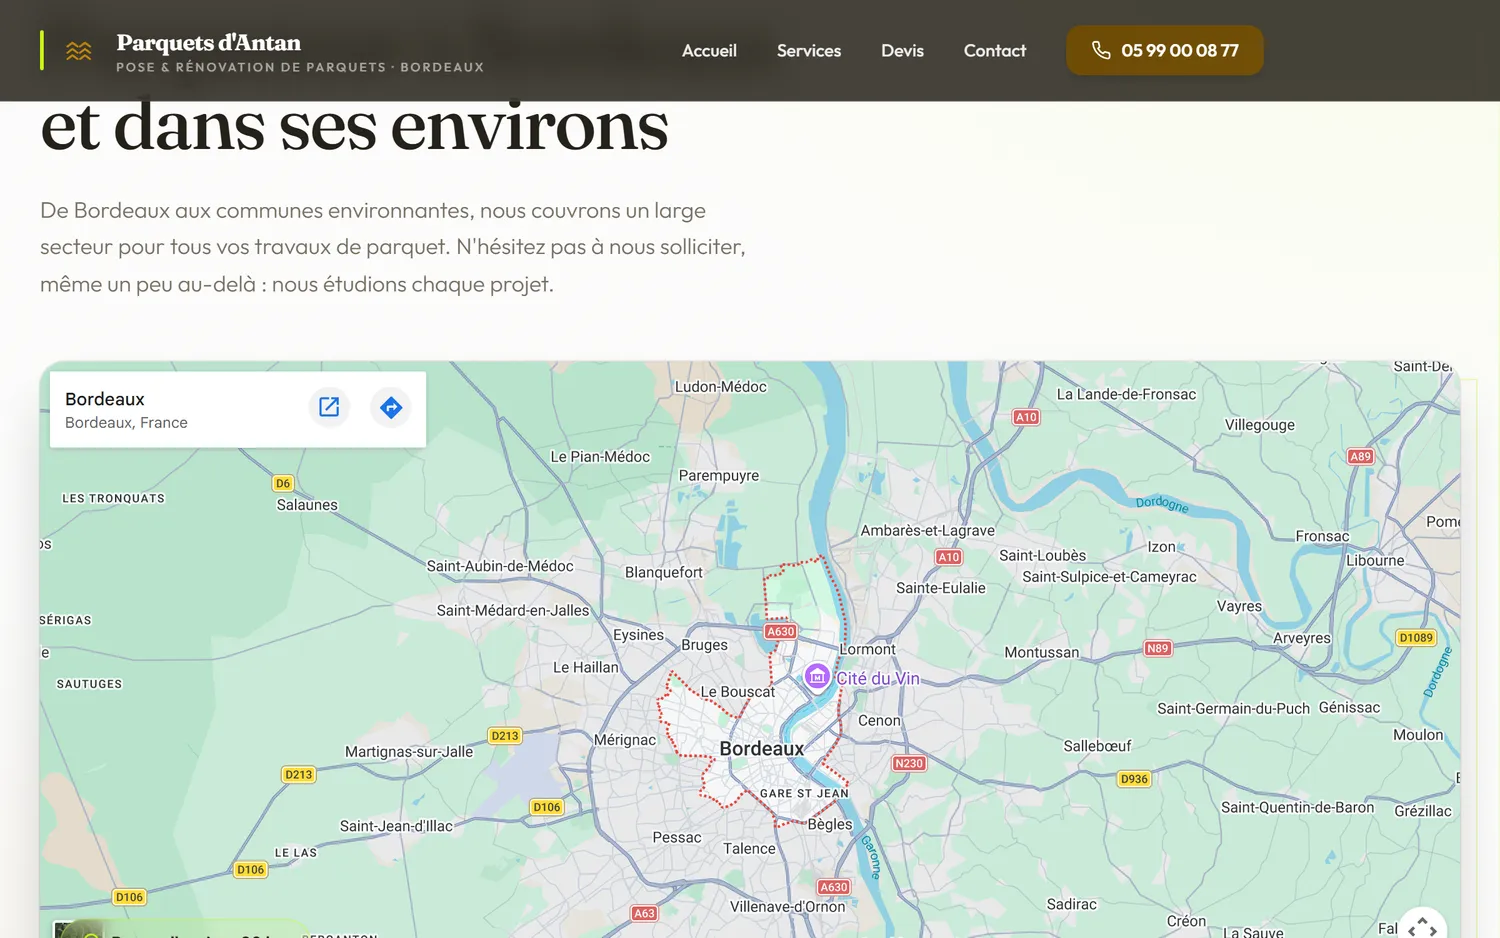The height and width of the screenshot is (938, 1500).
Task: Click the Villenave-d'Ornon map label
Action: 788,907
